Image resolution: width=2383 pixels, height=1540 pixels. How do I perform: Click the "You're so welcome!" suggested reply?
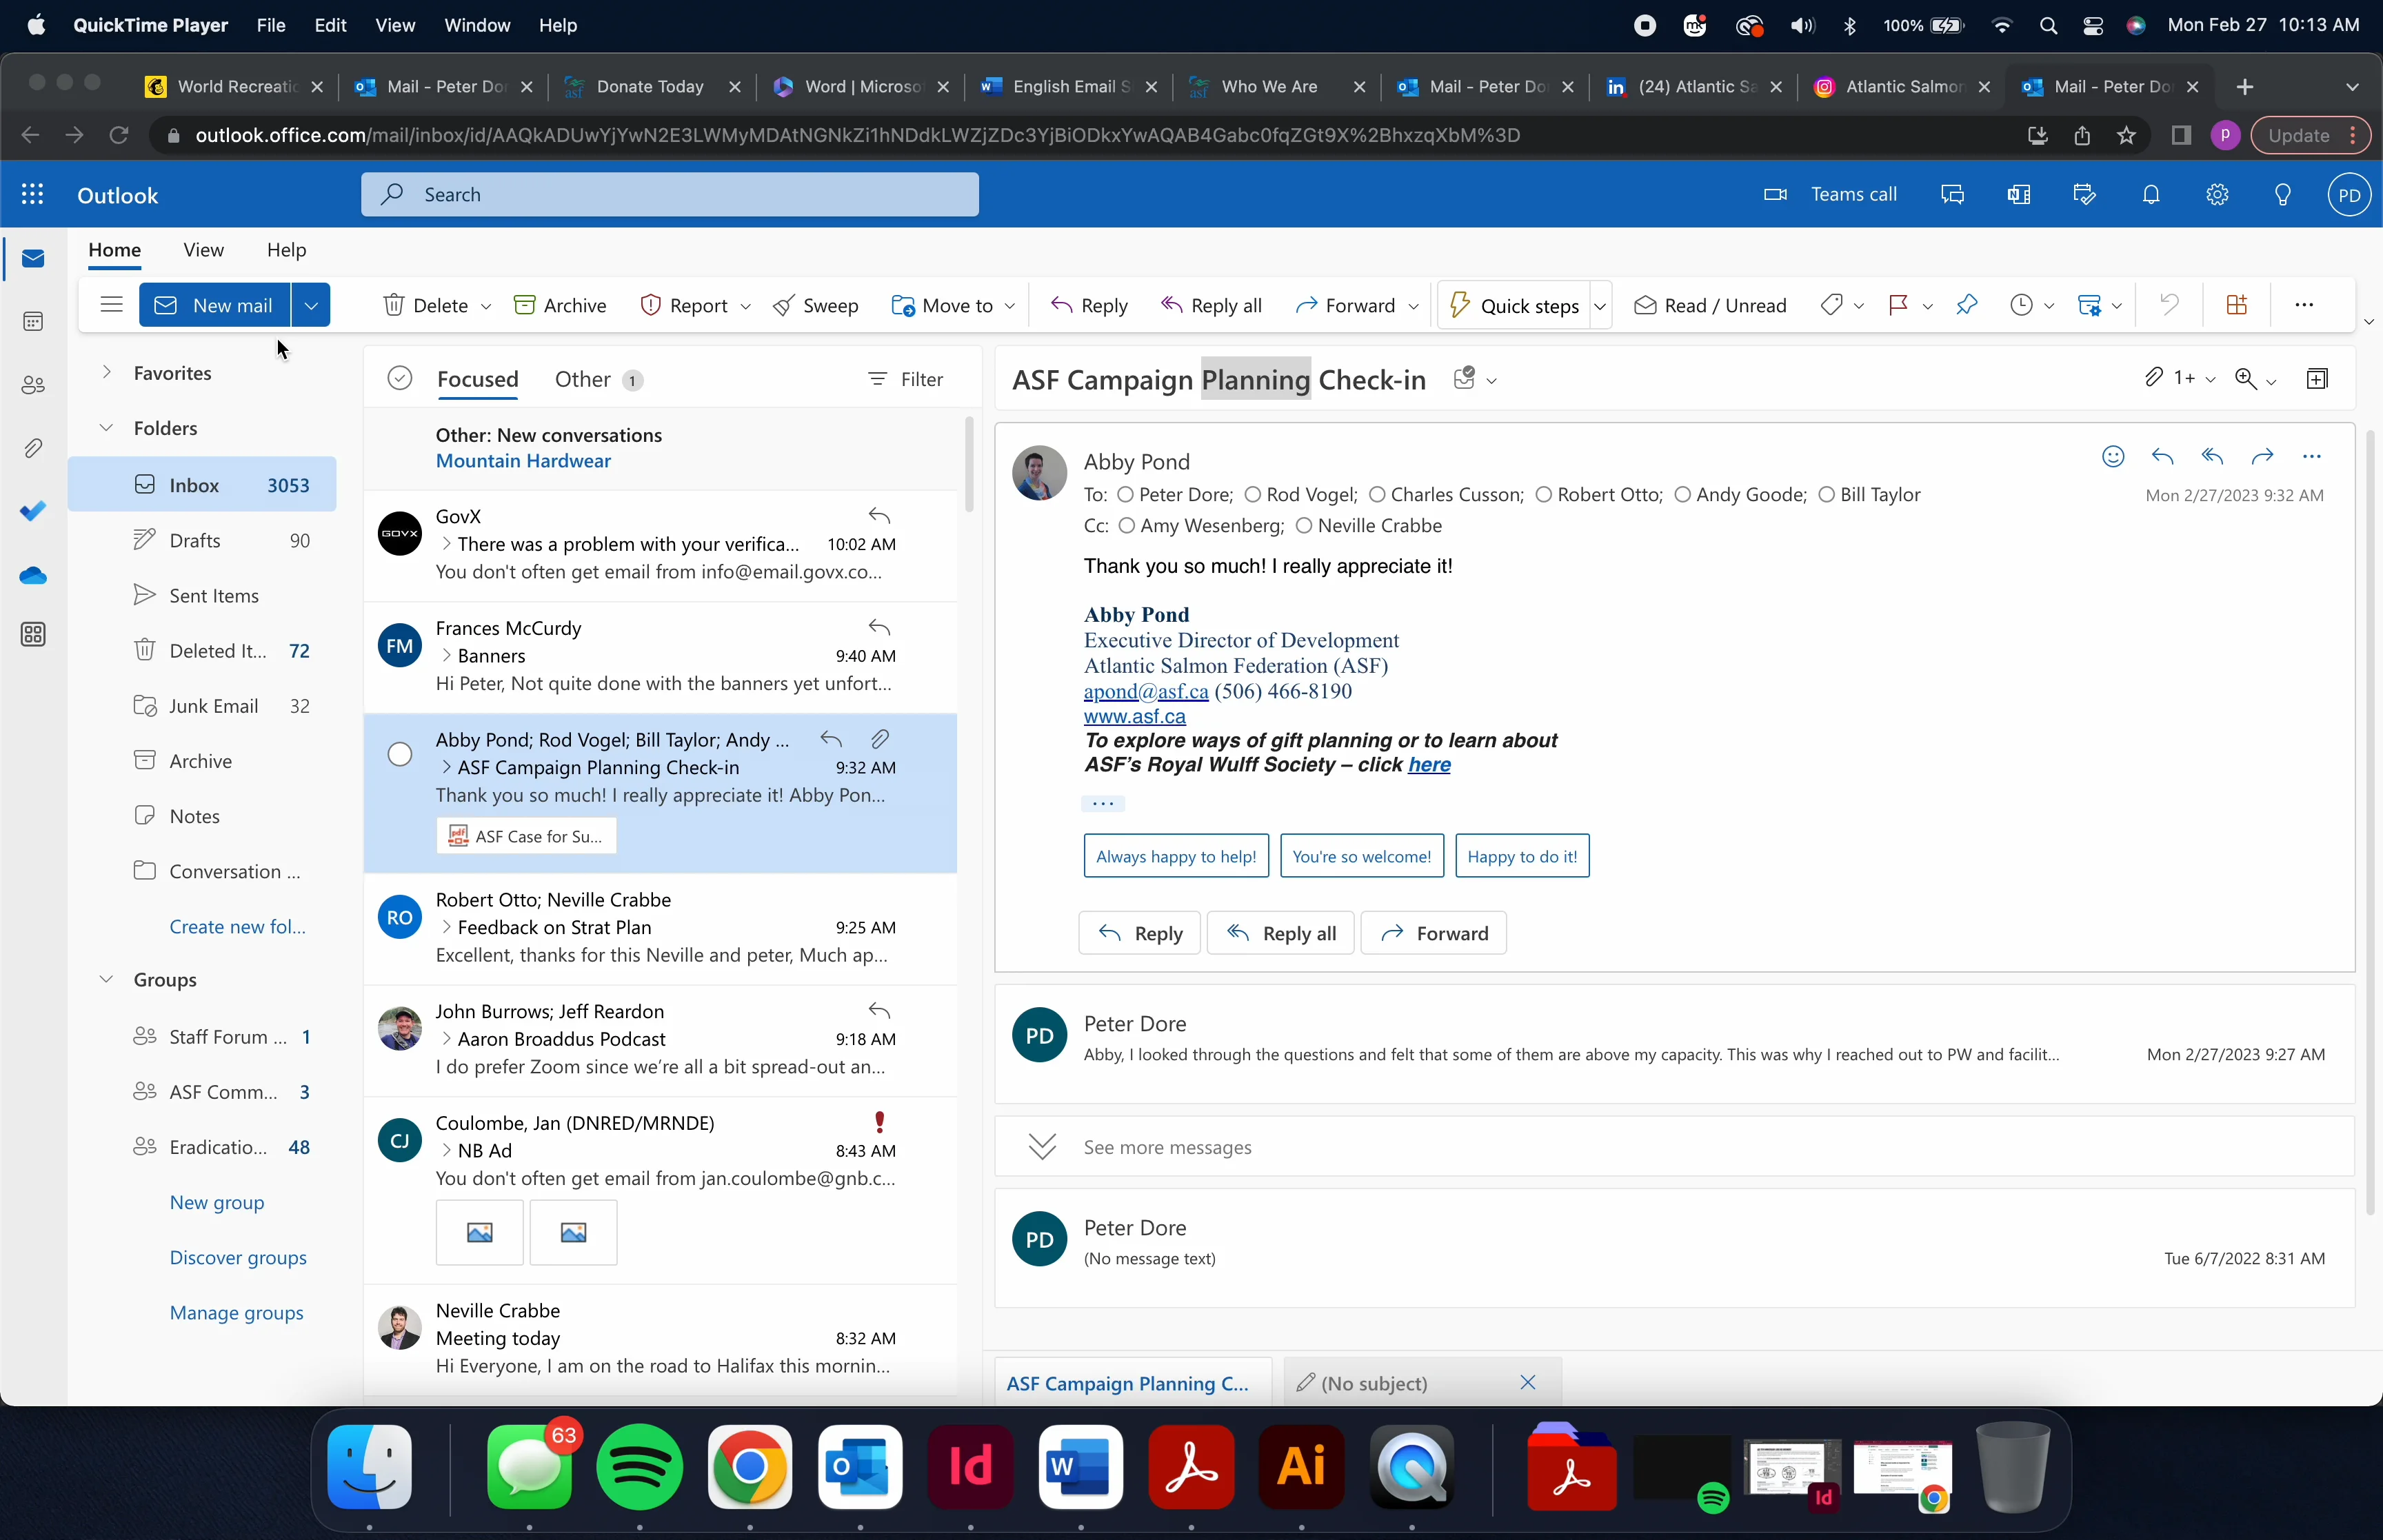(1361, 856)
